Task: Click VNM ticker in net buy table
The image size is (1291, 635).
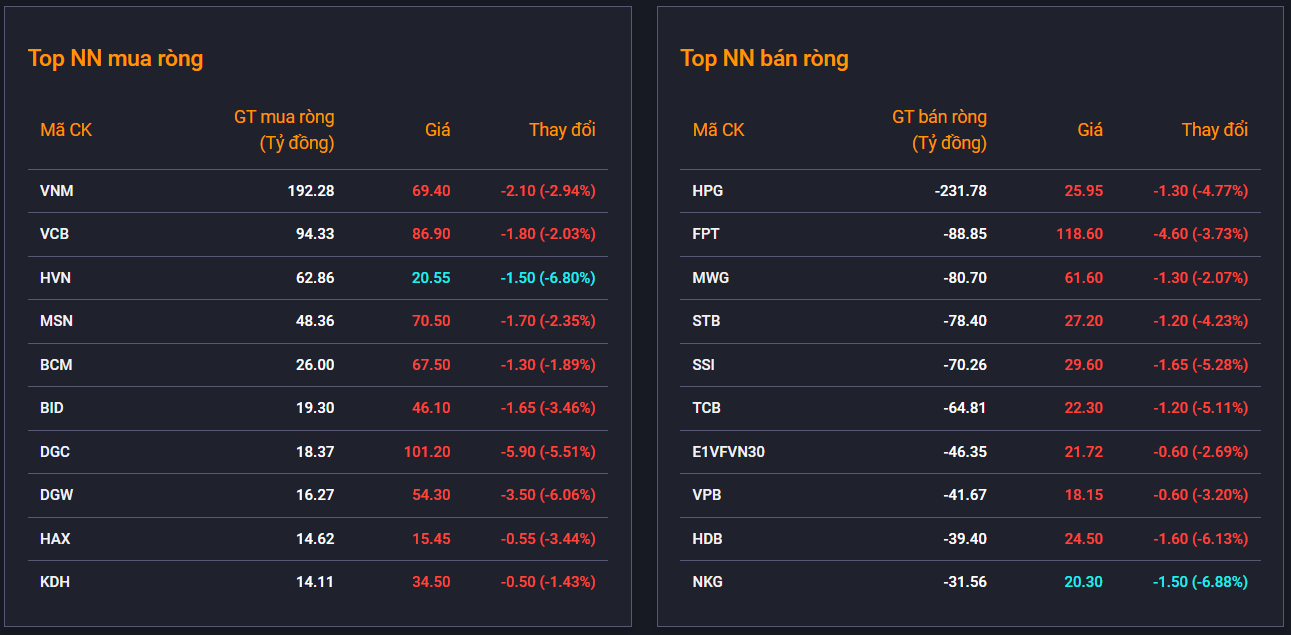Action: tap(57, 191)
